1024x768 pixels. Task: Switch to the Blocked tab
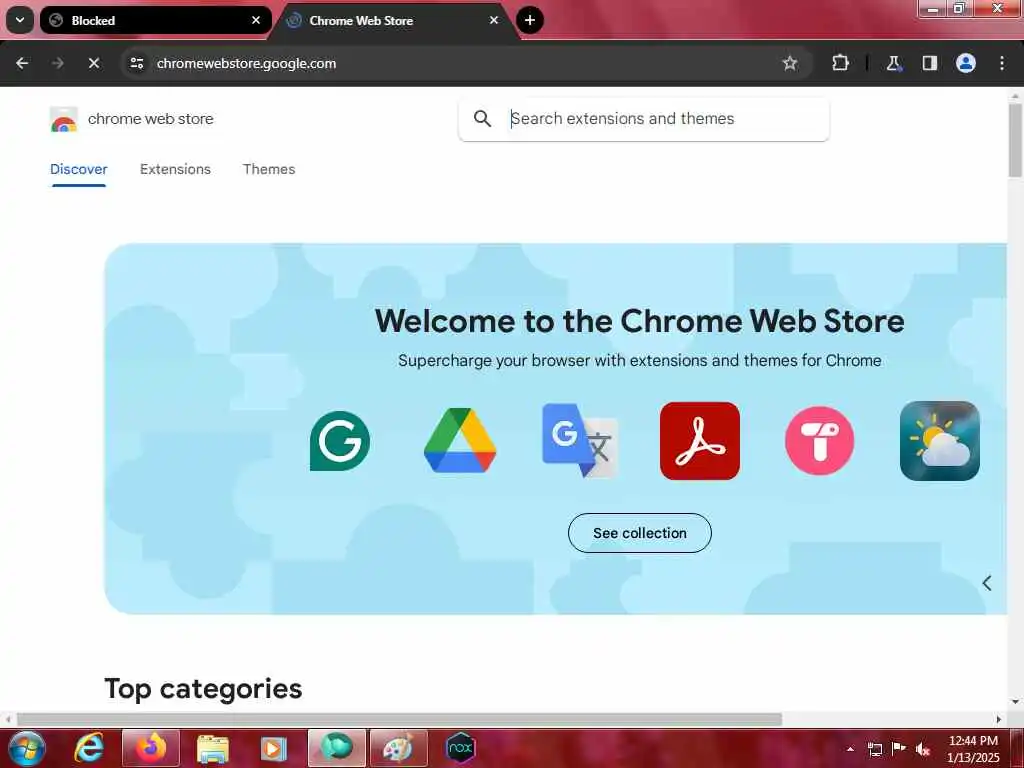click(155, 20)
